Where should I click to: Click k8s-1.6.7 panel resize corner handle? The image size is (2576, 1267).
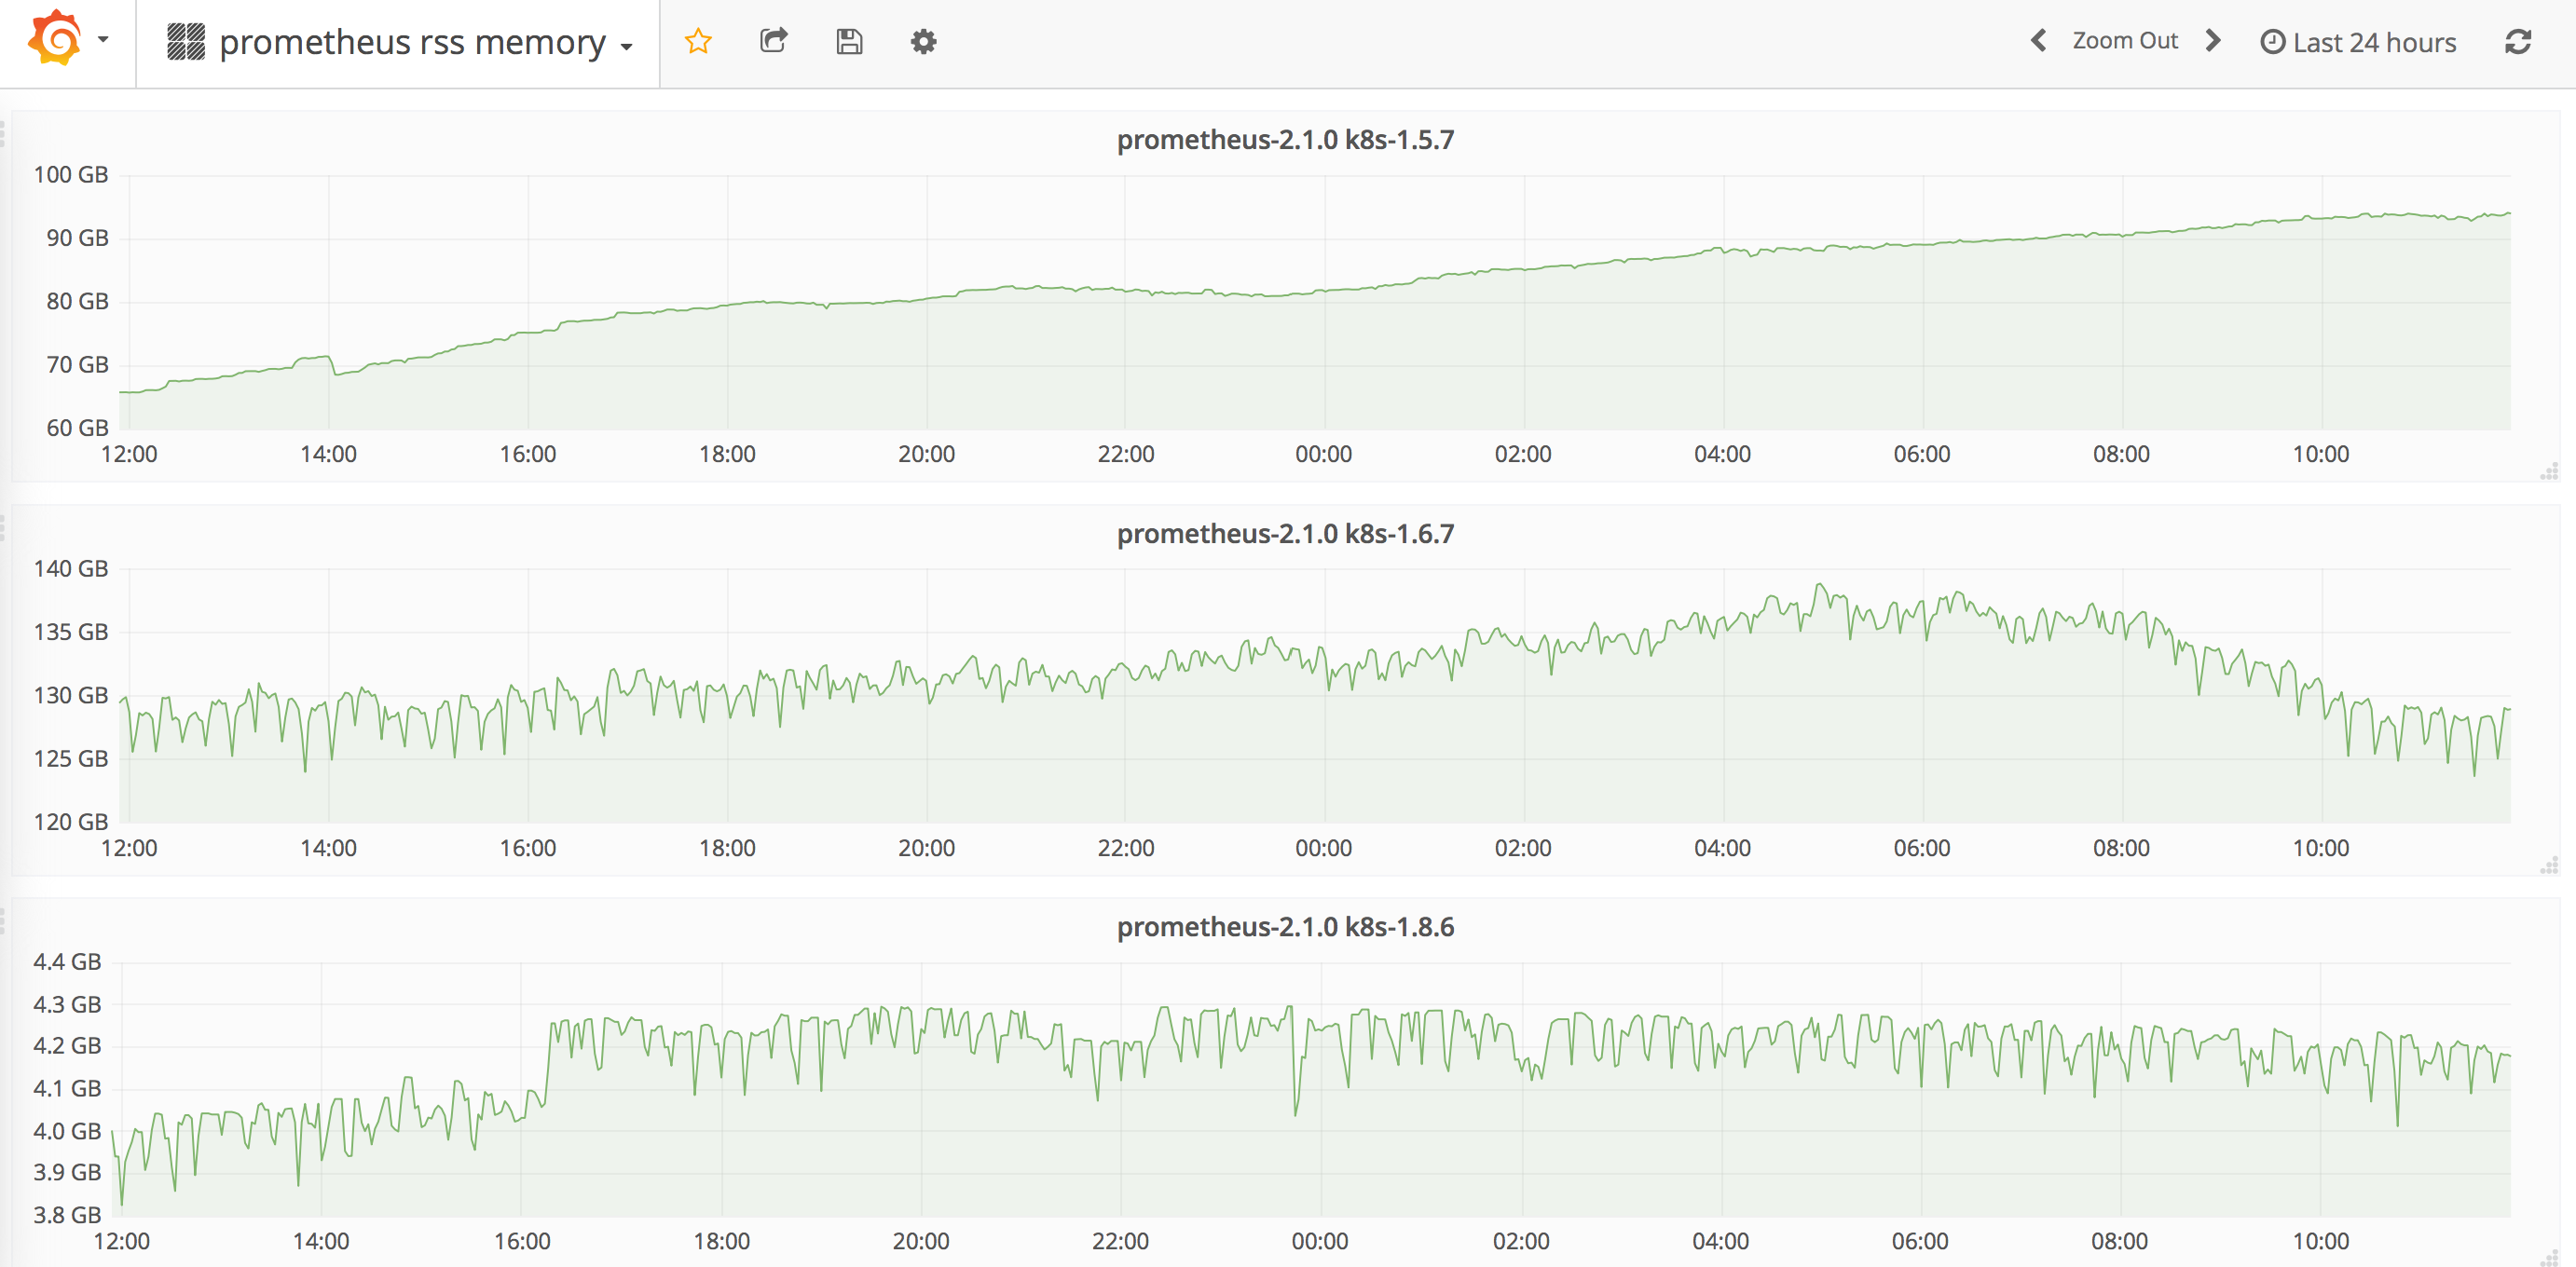[2549, 866]
